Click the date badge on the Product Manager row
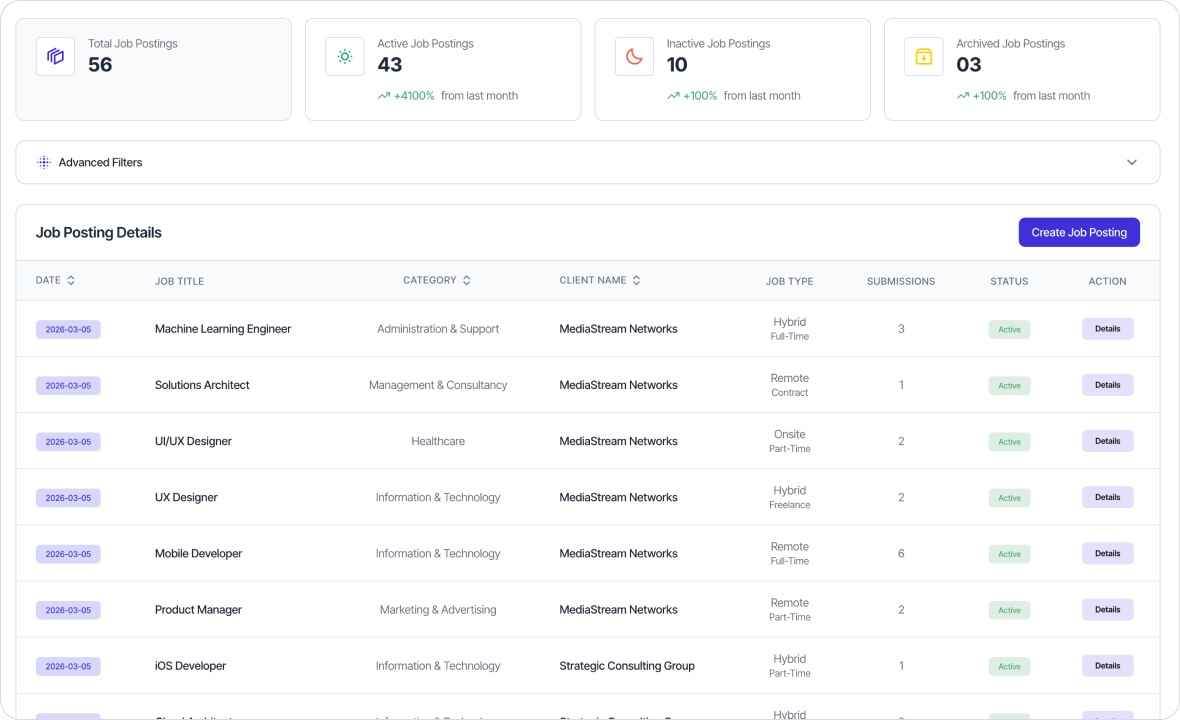The width and height of the screenshot is (1180, 720). point(68,609)
